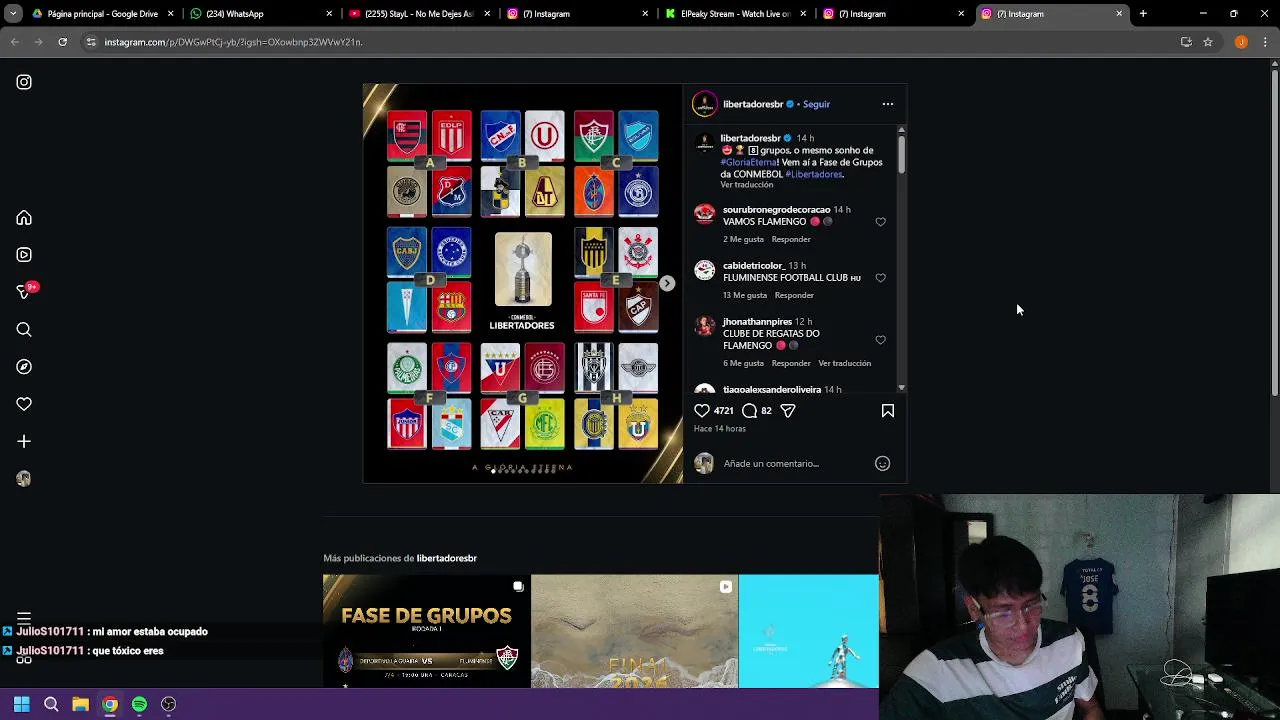The image size is (1280, 720).
Task: Install app icon in address bar
Action: pos(1186,42)
